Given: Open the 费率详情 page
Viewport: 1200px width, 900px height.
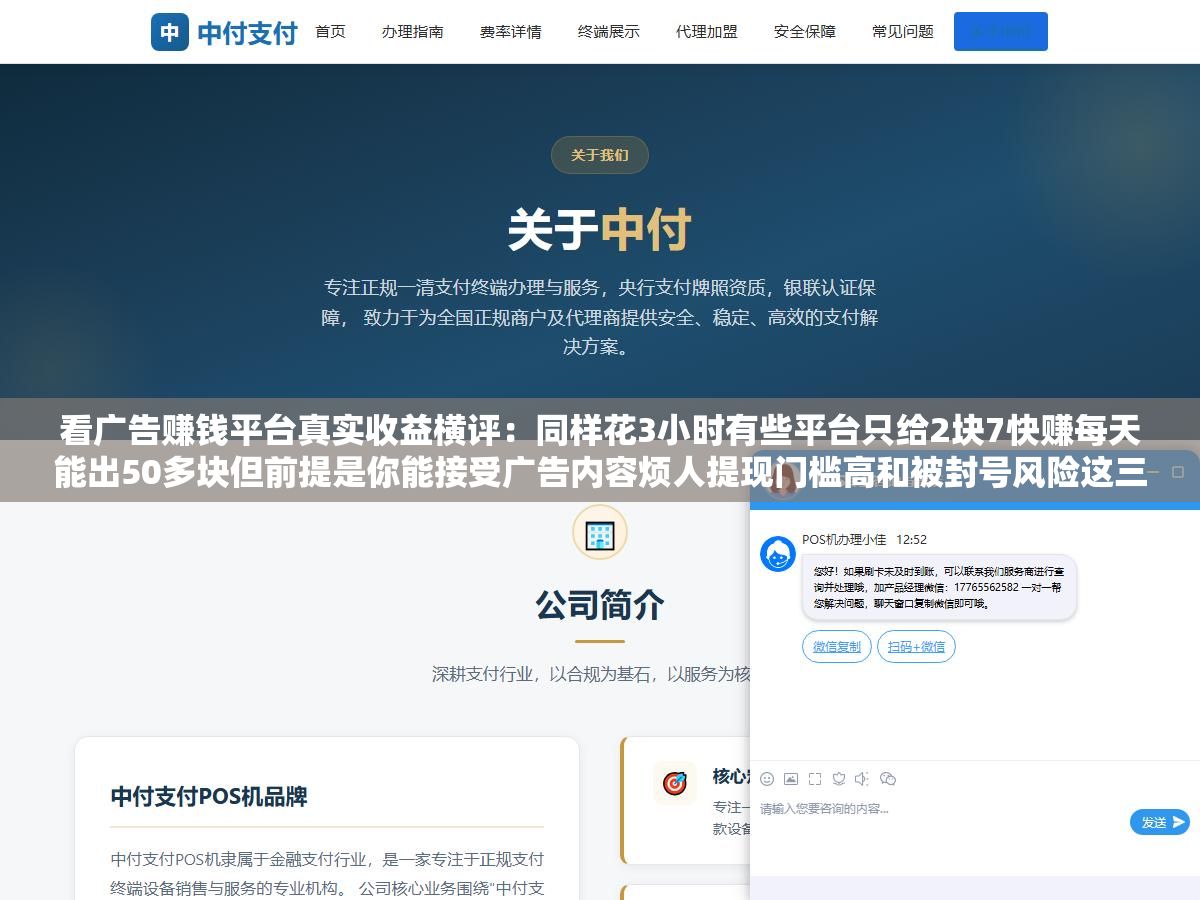Looking at the screenshot, I should click(x=510, y=32).
